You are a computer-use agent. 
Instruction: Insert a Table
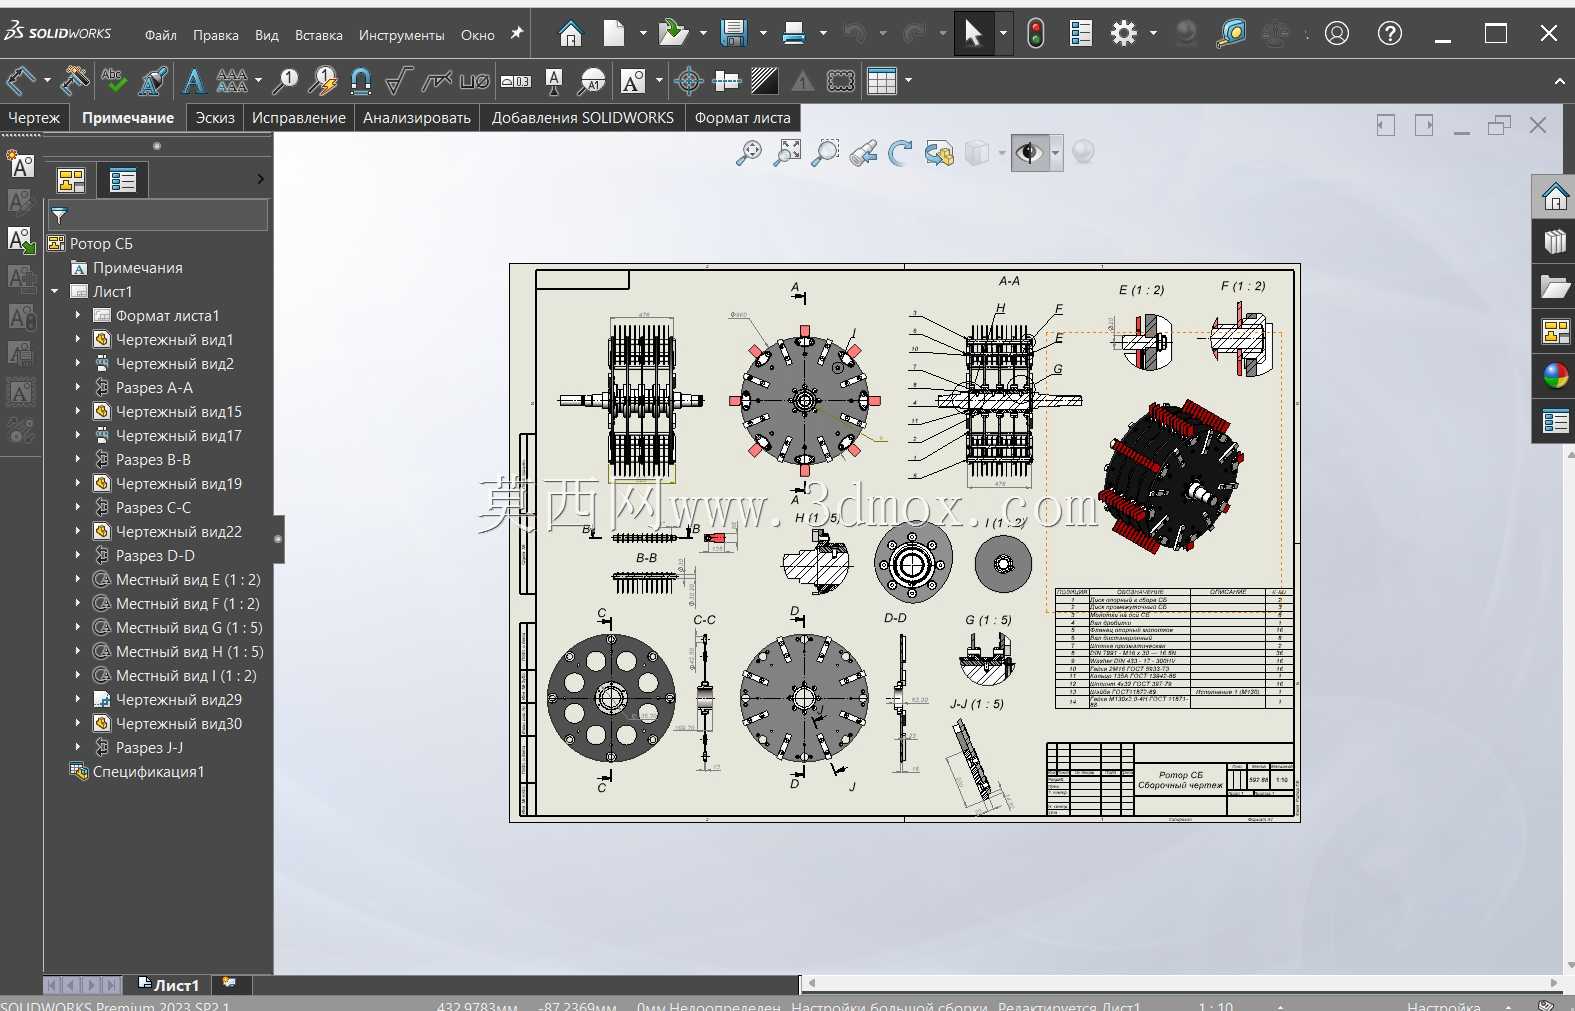[x=882, y=81]
